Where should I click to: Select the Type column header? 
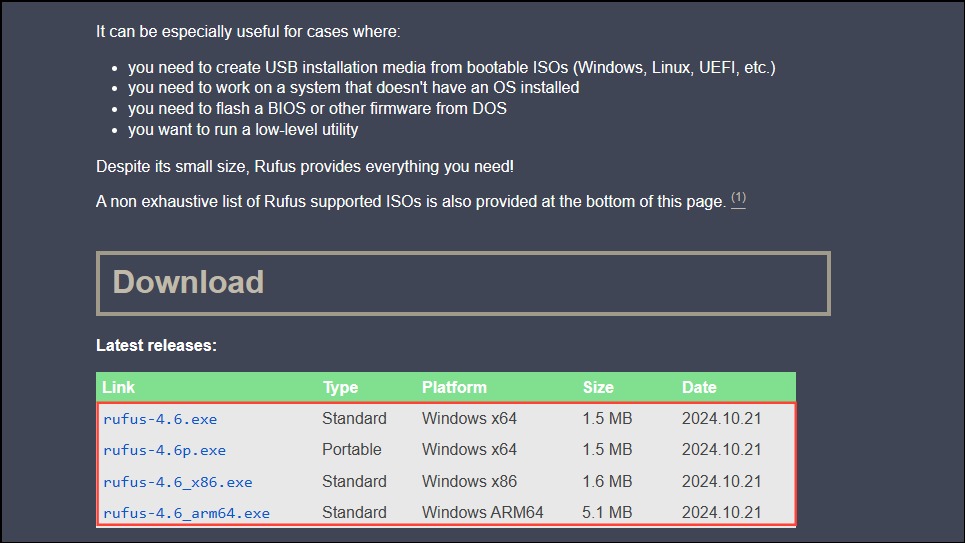pos(340,387)
